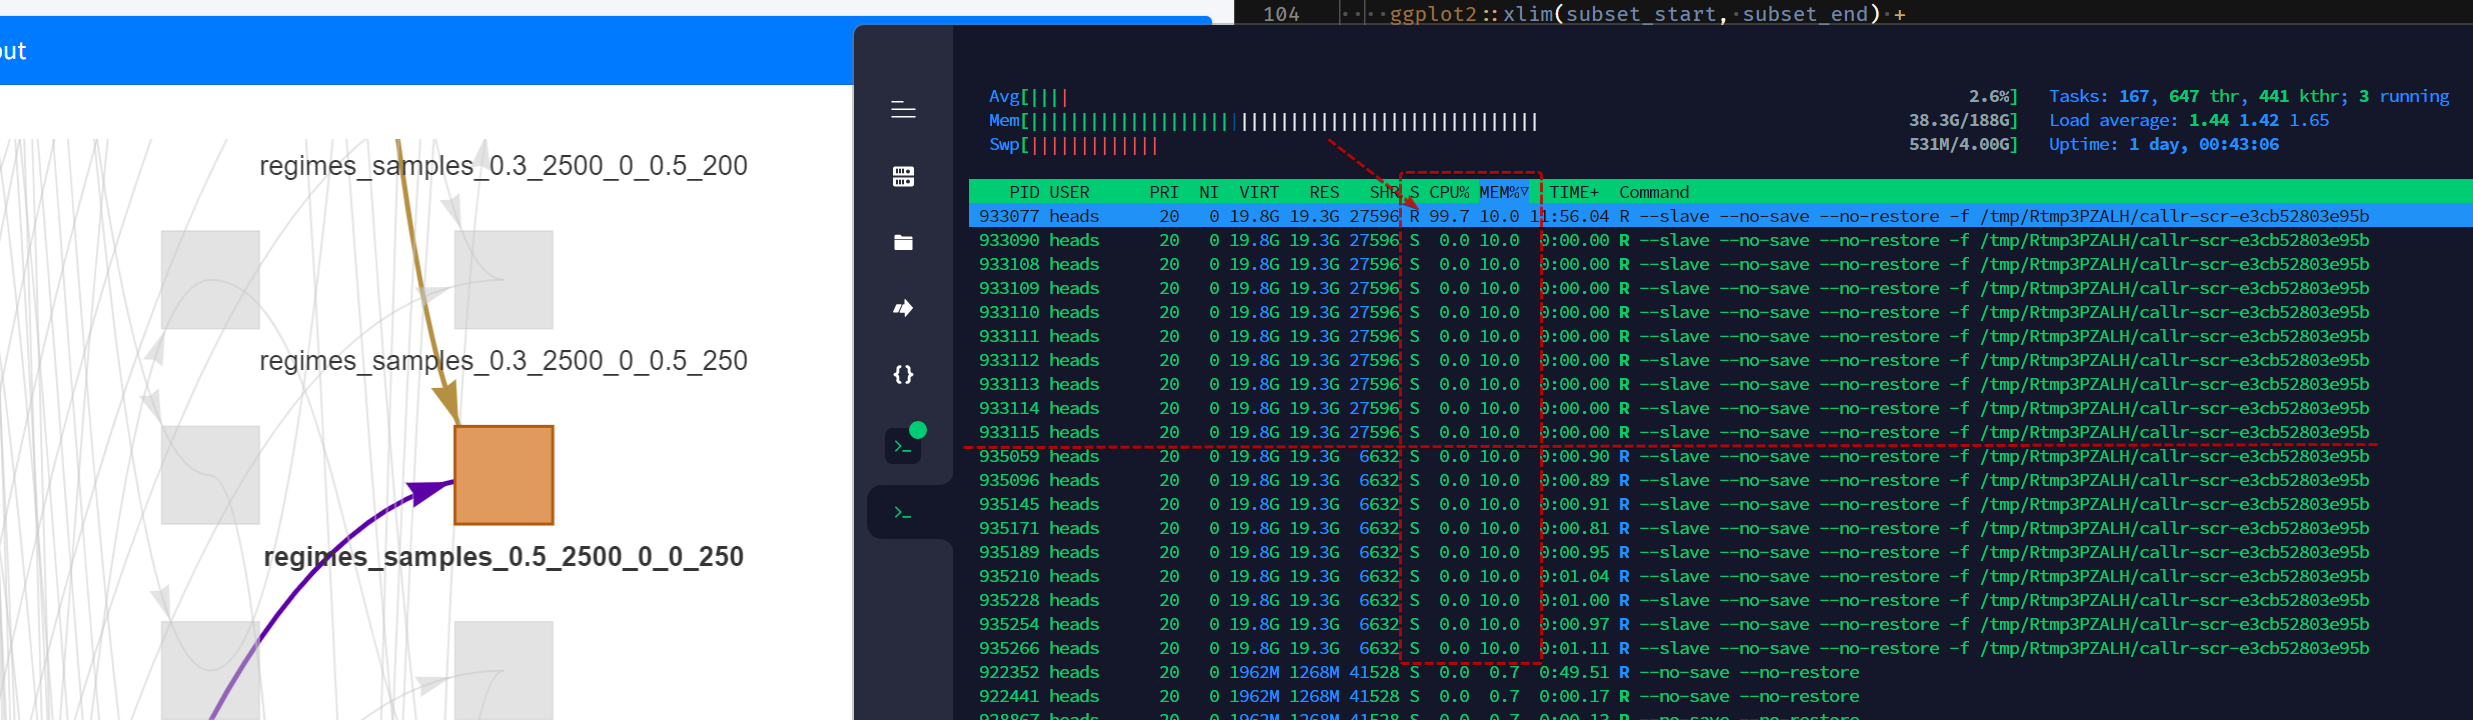Click graph label regimes_samples_0.3_2500_0_0.5_250
The height and width of the screenshot is (720, 2473).
503,361
